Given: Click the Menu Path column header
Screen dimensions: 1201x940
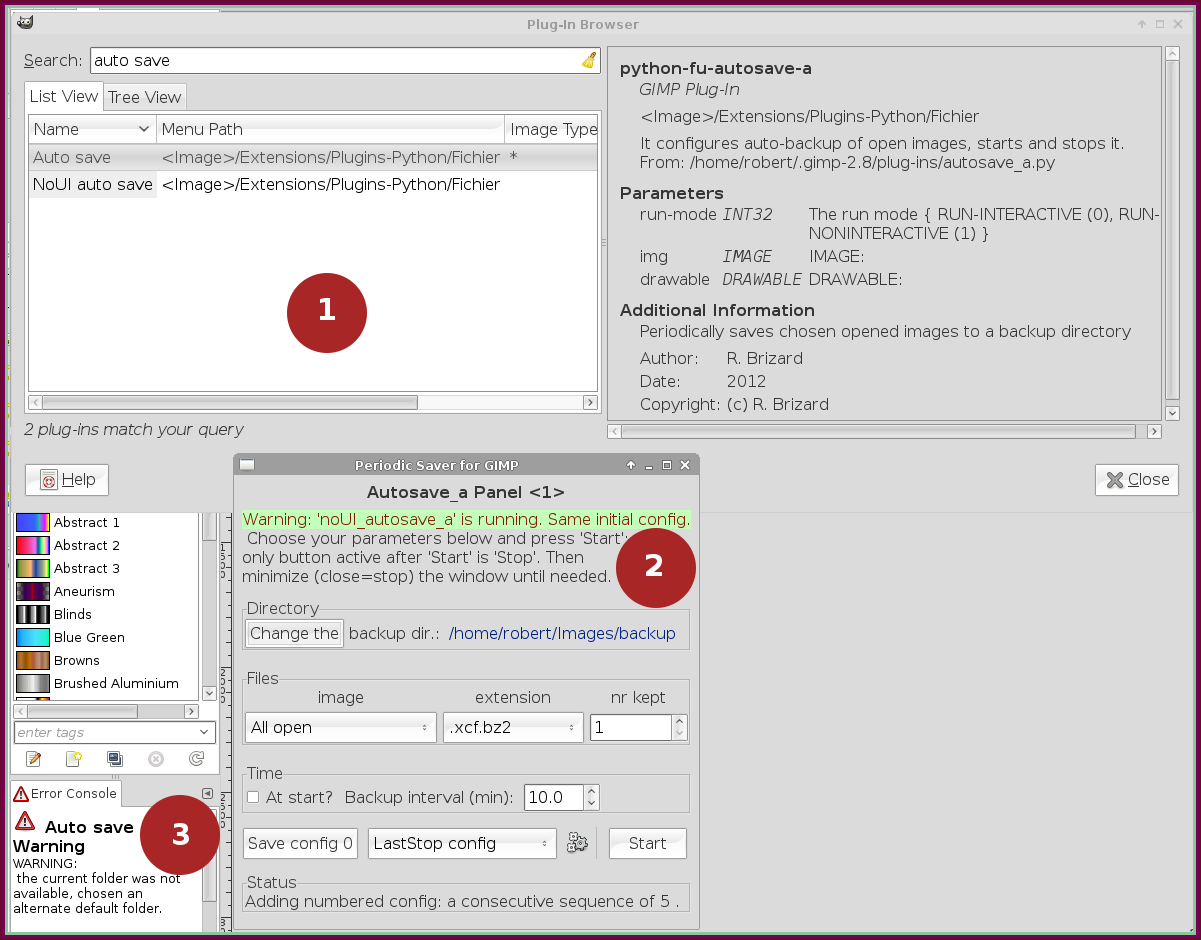Looking at the screenshot, I should (x=330, y=129).
